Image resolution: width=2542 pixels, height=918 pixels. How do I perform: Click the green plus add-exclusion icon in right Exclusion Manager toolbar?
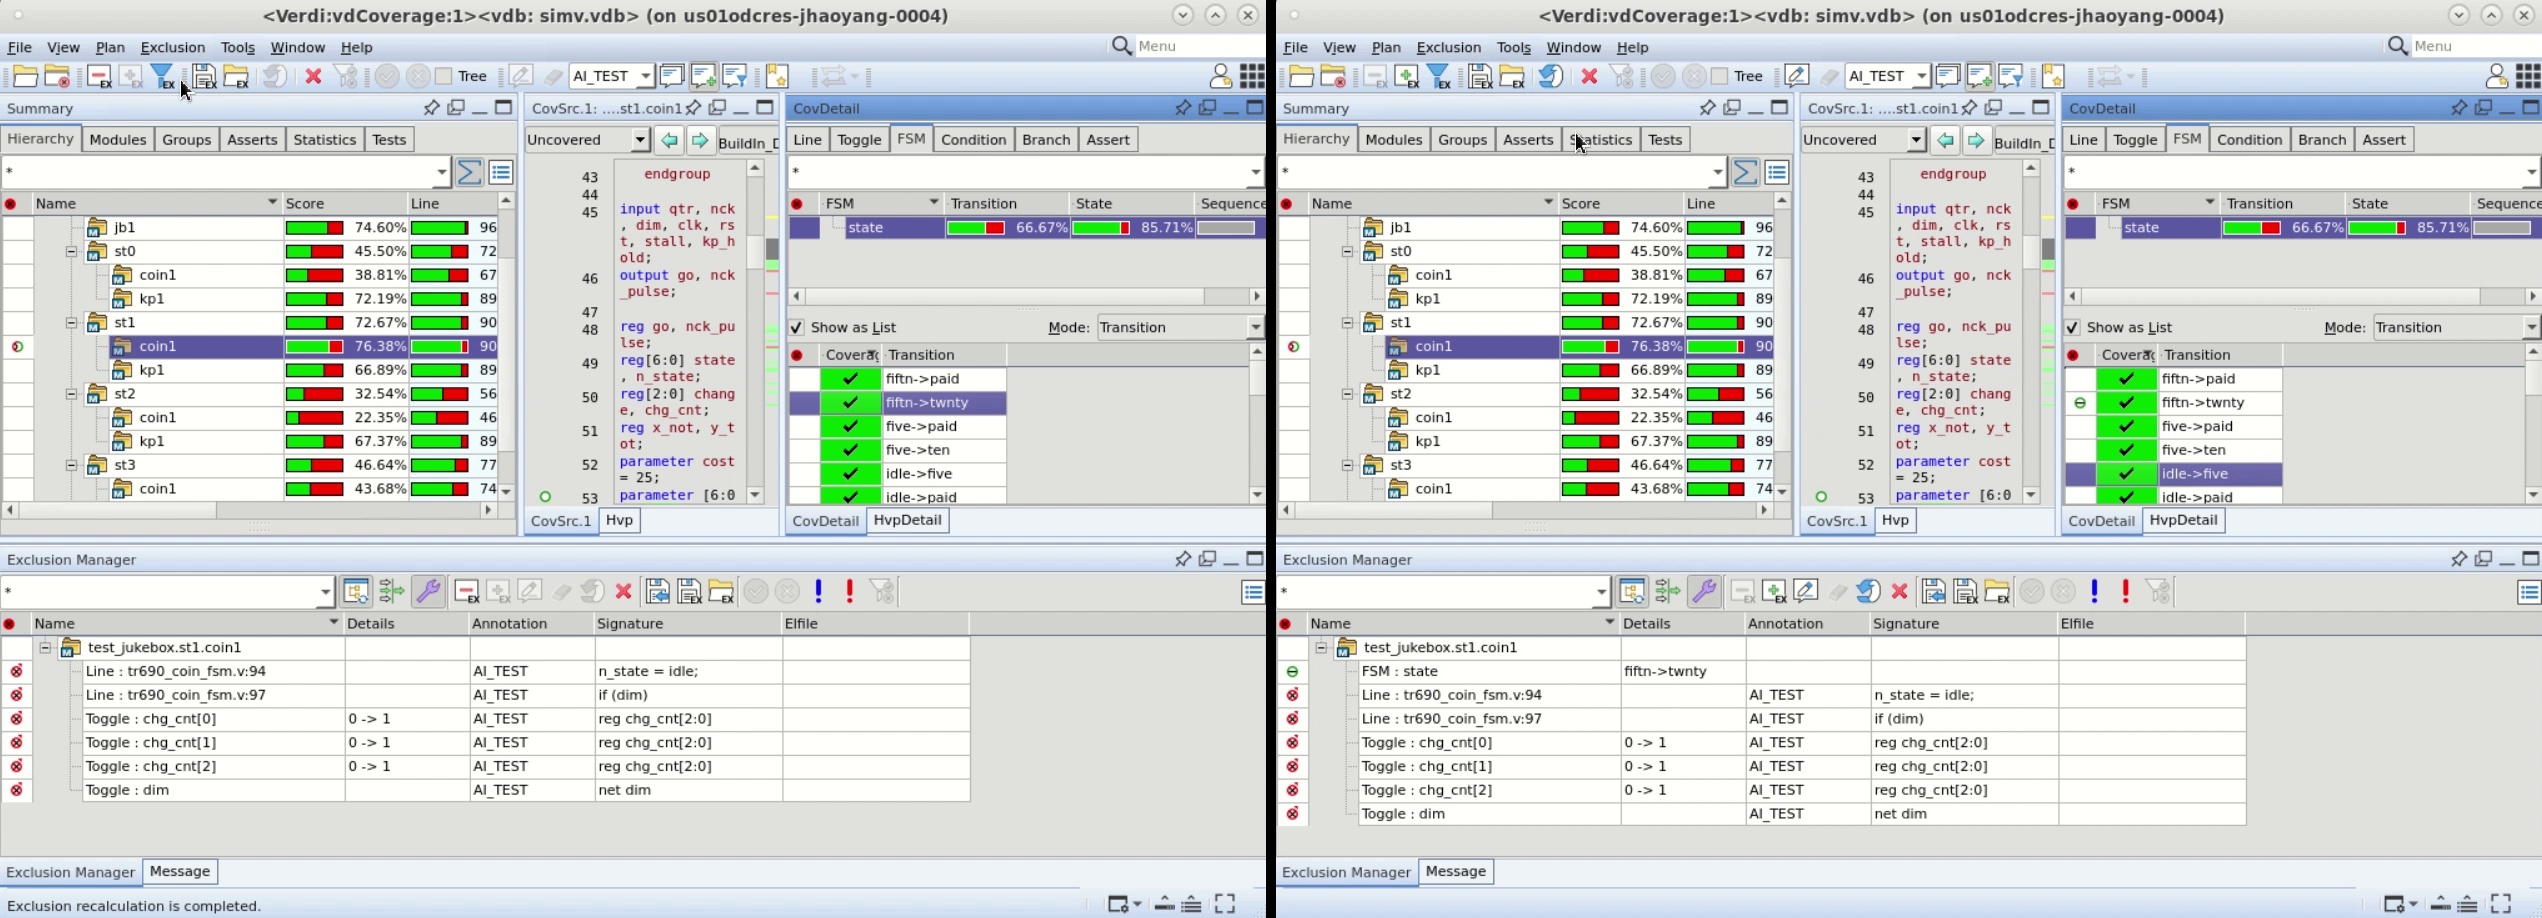pos(1774,592)
